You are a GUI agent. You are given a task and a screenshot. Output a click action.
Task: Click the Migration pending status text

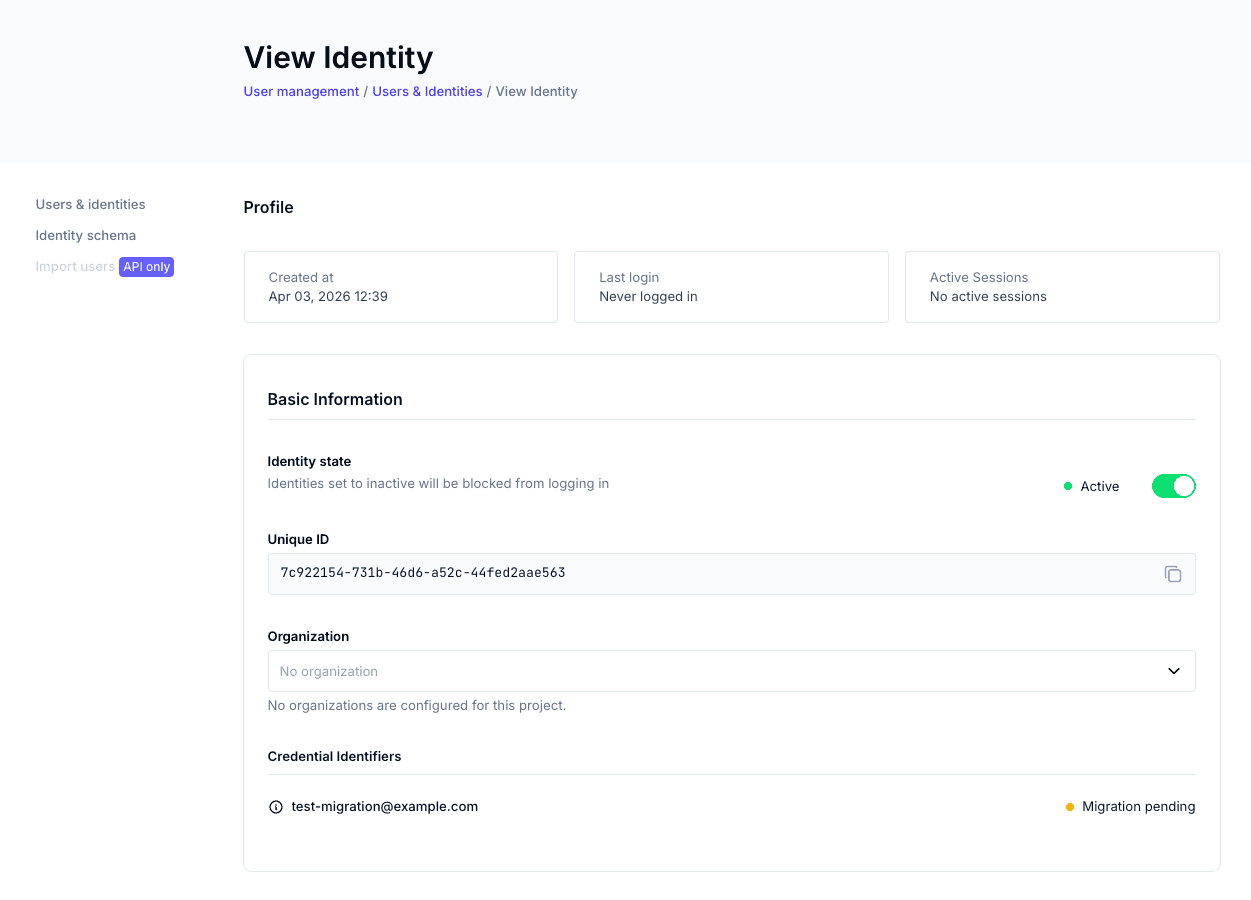click(x=1139, y=806)
